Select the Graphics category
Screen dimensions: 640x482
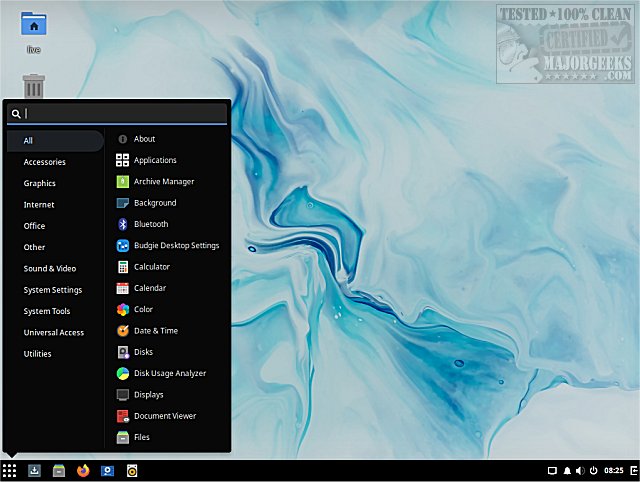pyautogui.click(x=55, y=183)
